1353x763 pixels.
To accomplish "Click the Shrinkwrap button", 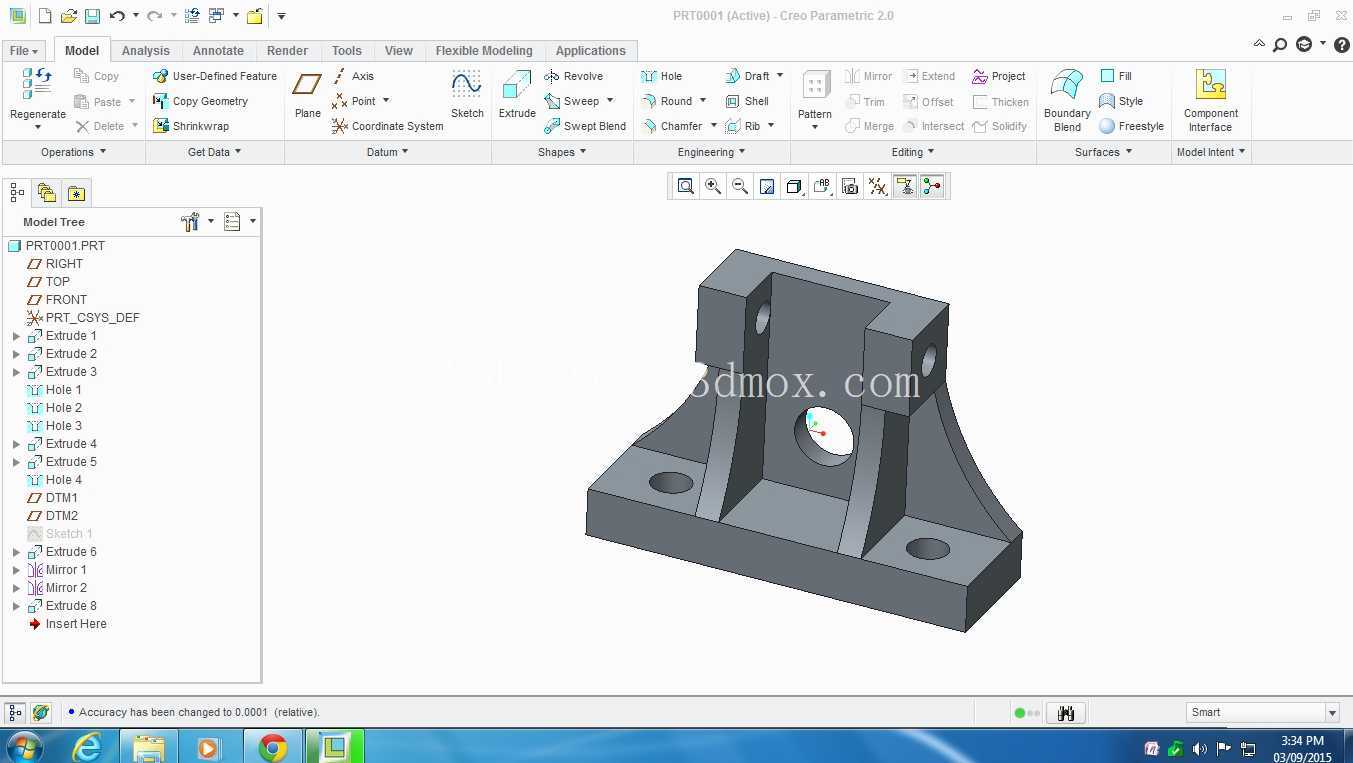I will click(x=191, y=126).
